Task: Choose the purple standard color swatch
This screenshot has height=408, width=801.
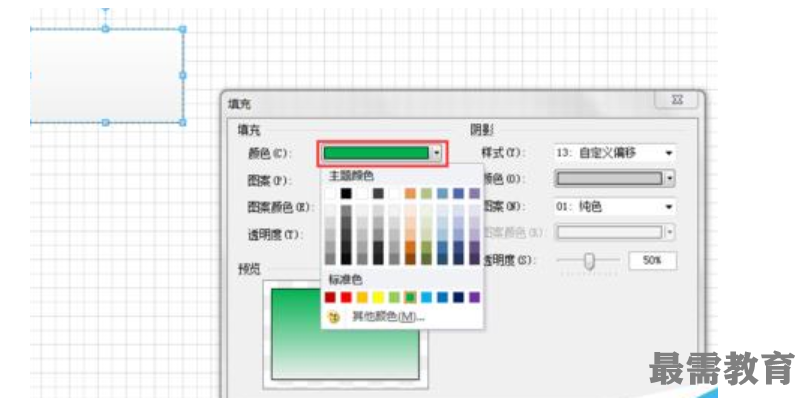Action: click(x=475, y=297)
